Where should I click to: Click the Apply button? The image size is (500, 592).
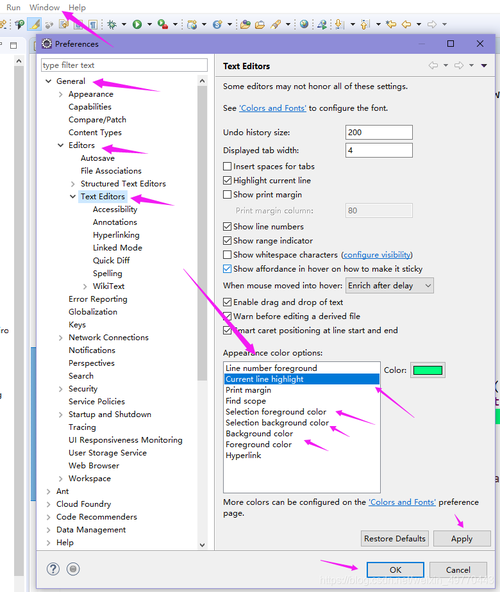(461, 538)
